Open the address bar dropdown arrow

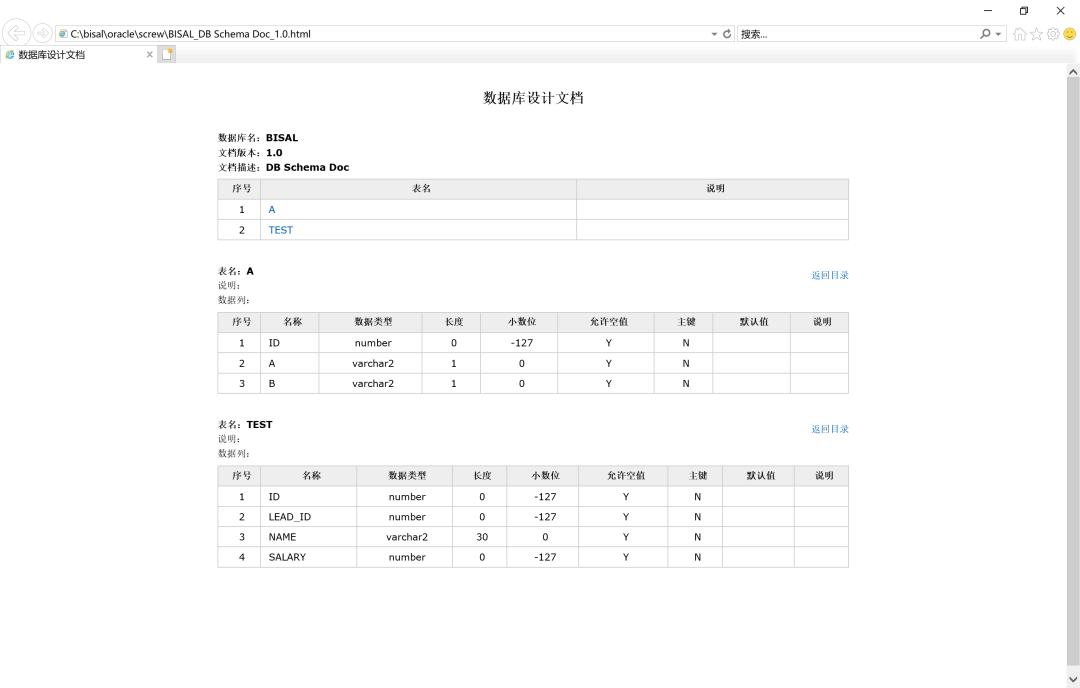point(714,34)
